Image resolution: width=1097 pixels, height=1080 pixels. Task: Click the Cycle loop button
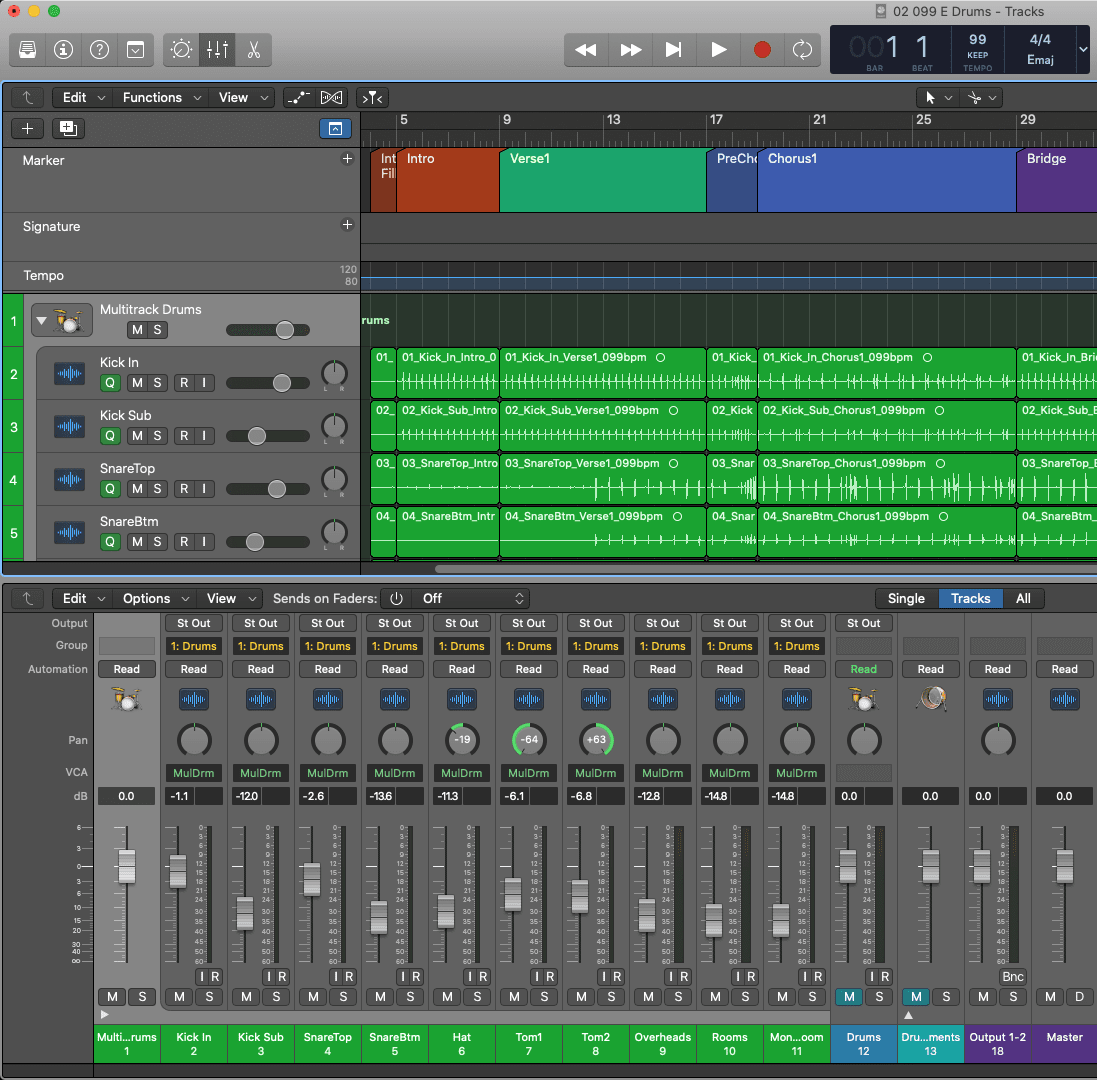point(801,49)
